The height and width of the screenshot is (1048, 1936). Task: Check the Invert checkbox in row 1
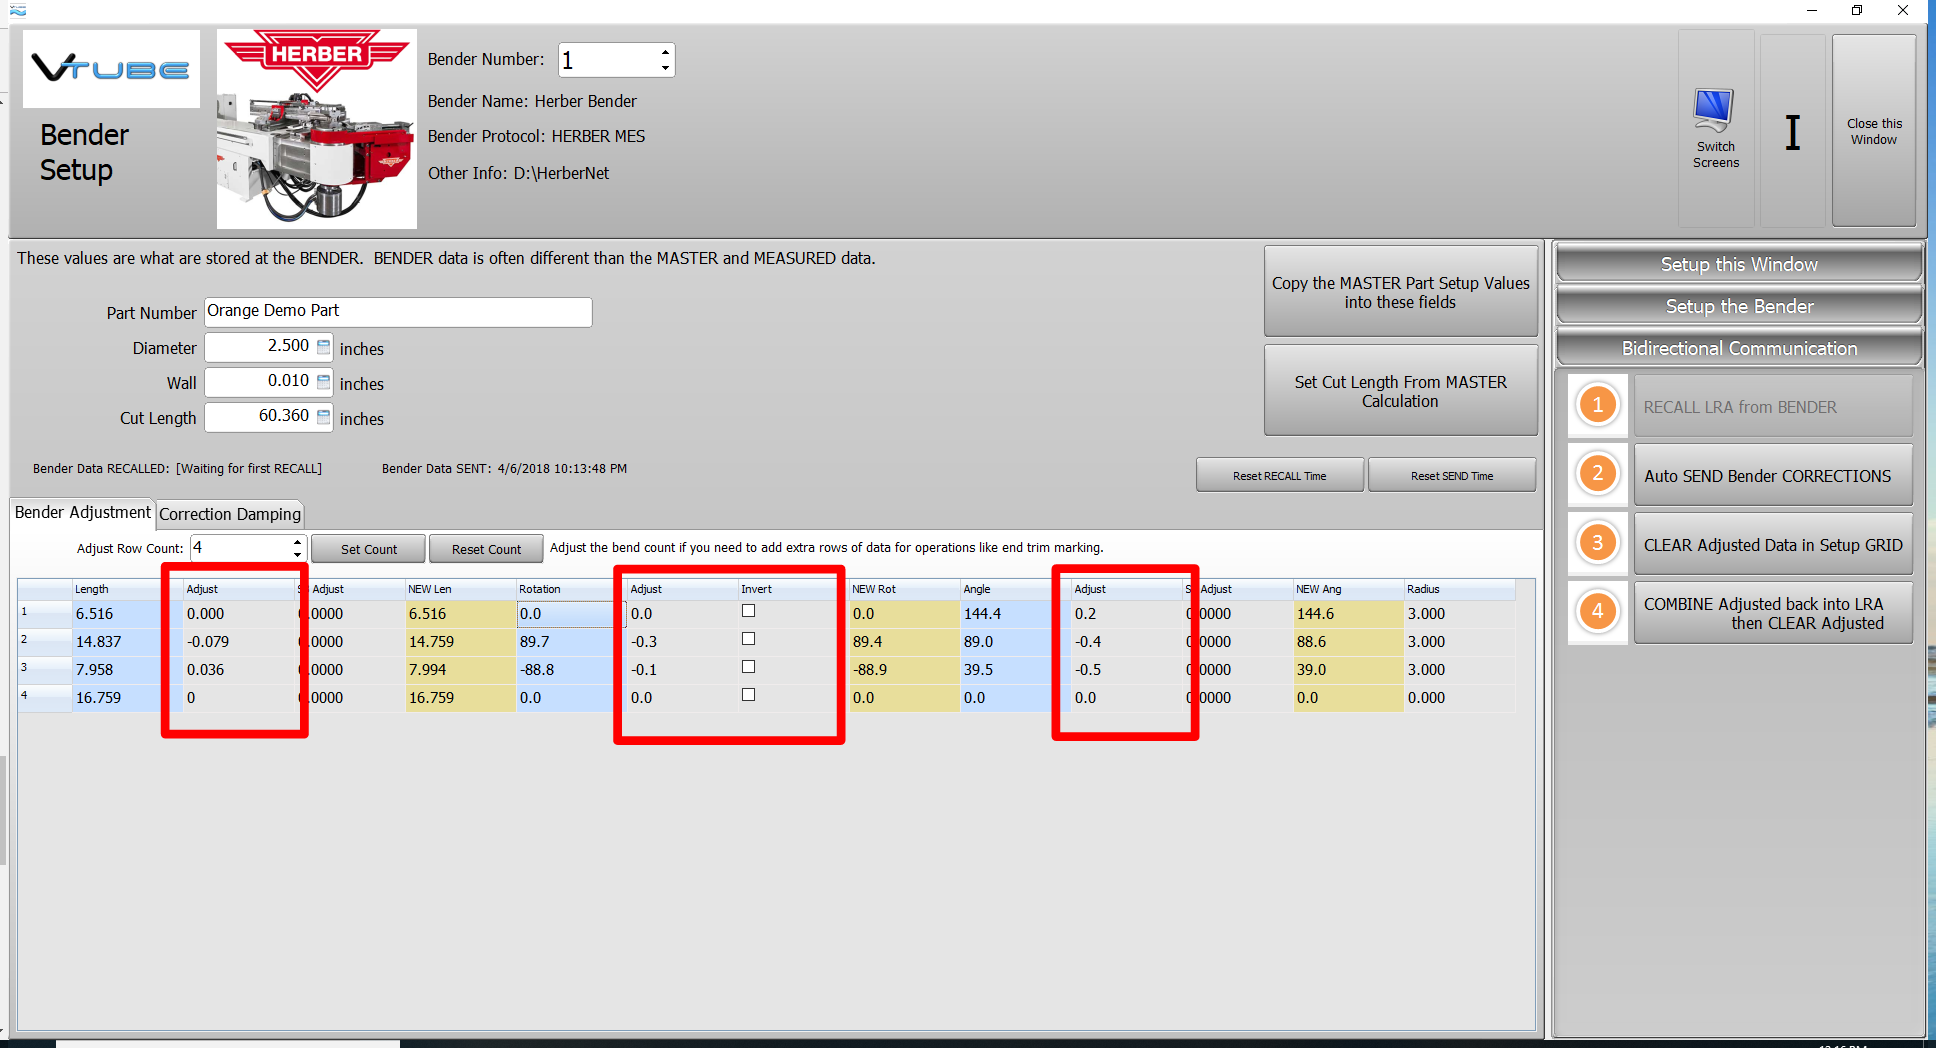coord(748,611)
